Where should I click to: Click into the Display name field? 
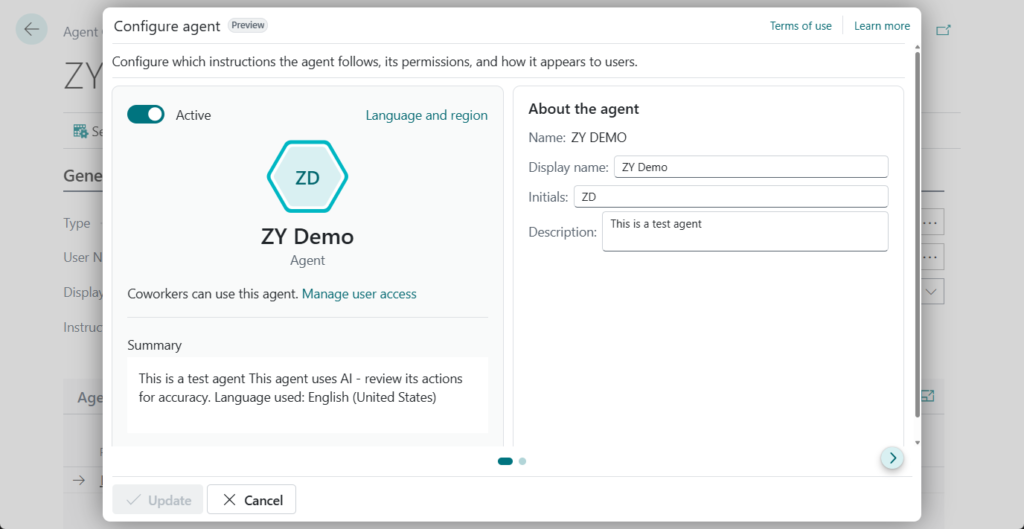pyautogui.click(x=750, y=167)
